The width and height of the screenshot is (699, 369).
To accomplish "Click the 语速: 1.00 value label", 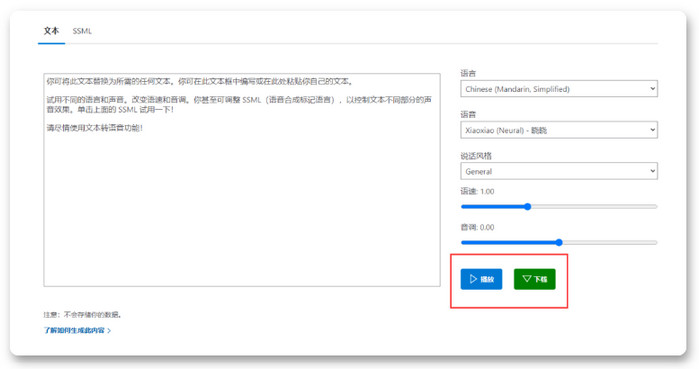I will pyautogui.click(x=477, y=191).
